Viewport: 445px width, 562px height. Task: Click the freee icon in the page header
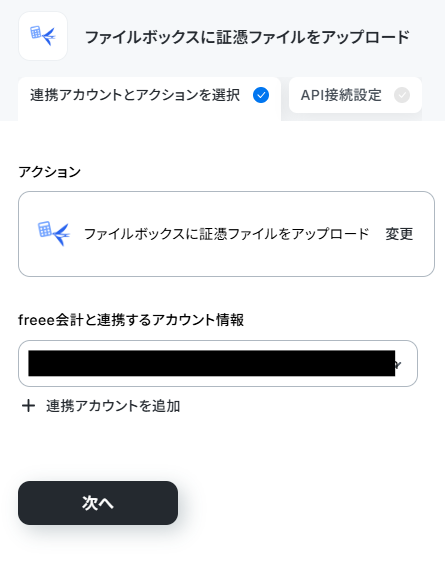pos(43,36)
